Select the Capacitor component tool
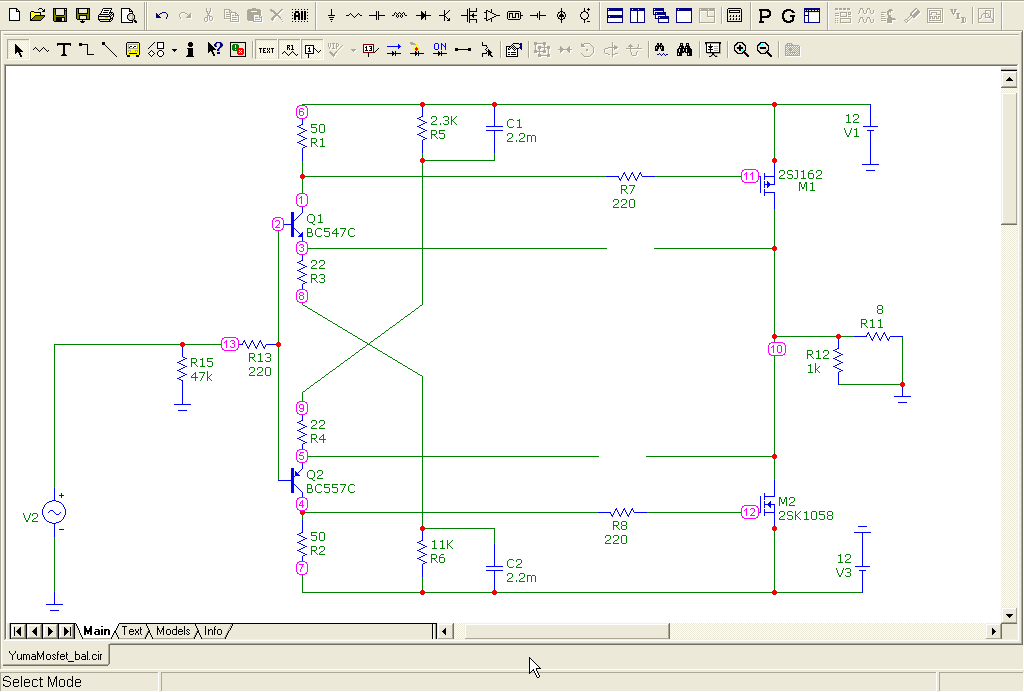The height and width of the screenshot is (692, 1024). [x=377, y=16]
